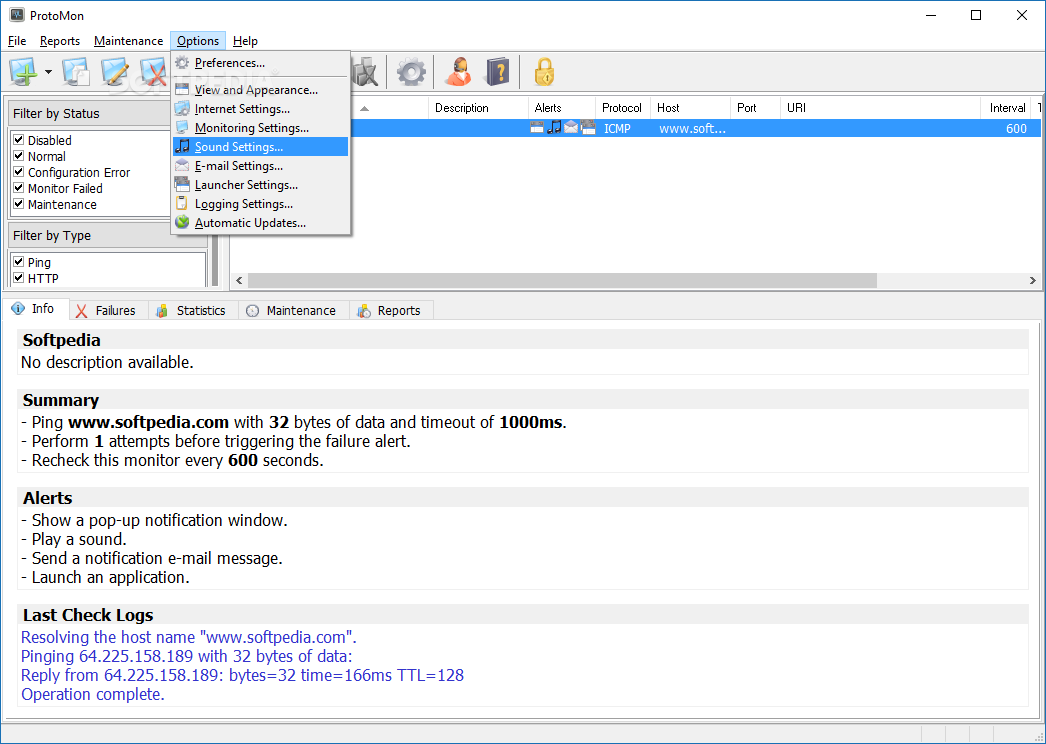Select Automatic Updates... menu item
The height and width of the screenshot is (744, 1046).
(261, 223)
